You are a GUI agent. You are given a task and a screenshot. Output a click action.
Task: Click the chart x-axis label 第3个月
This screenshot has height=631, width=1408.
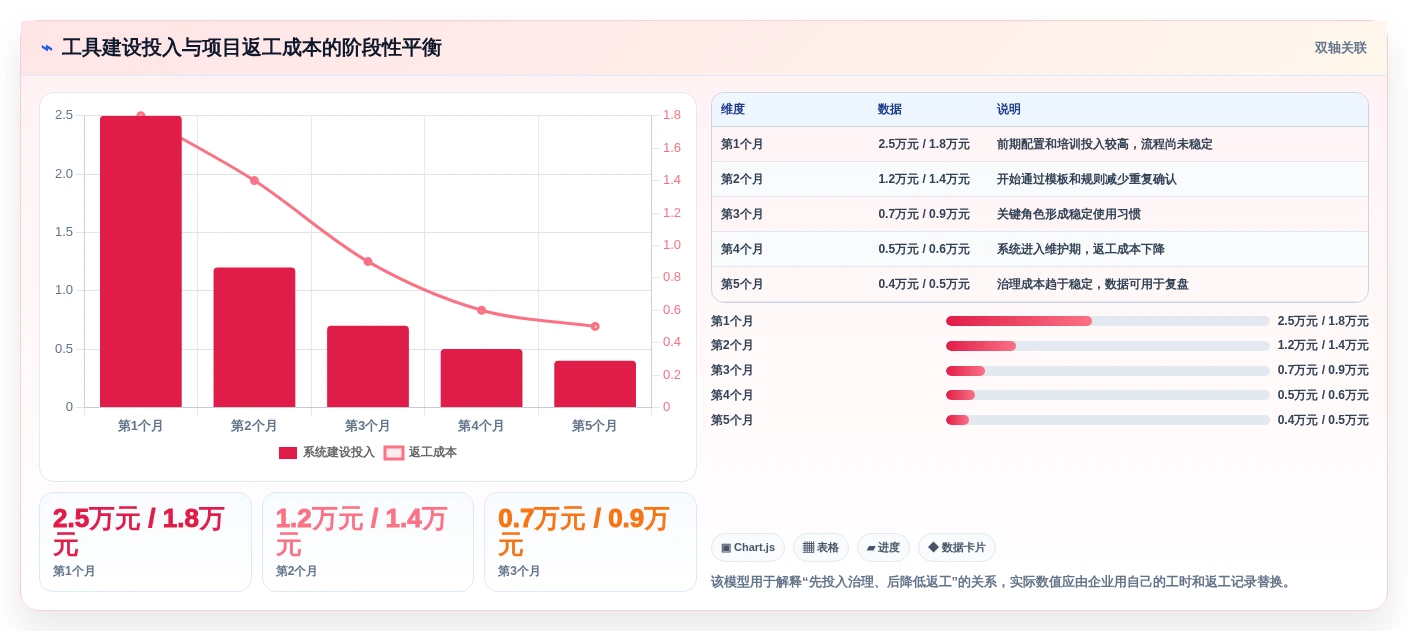click(368, 426)
